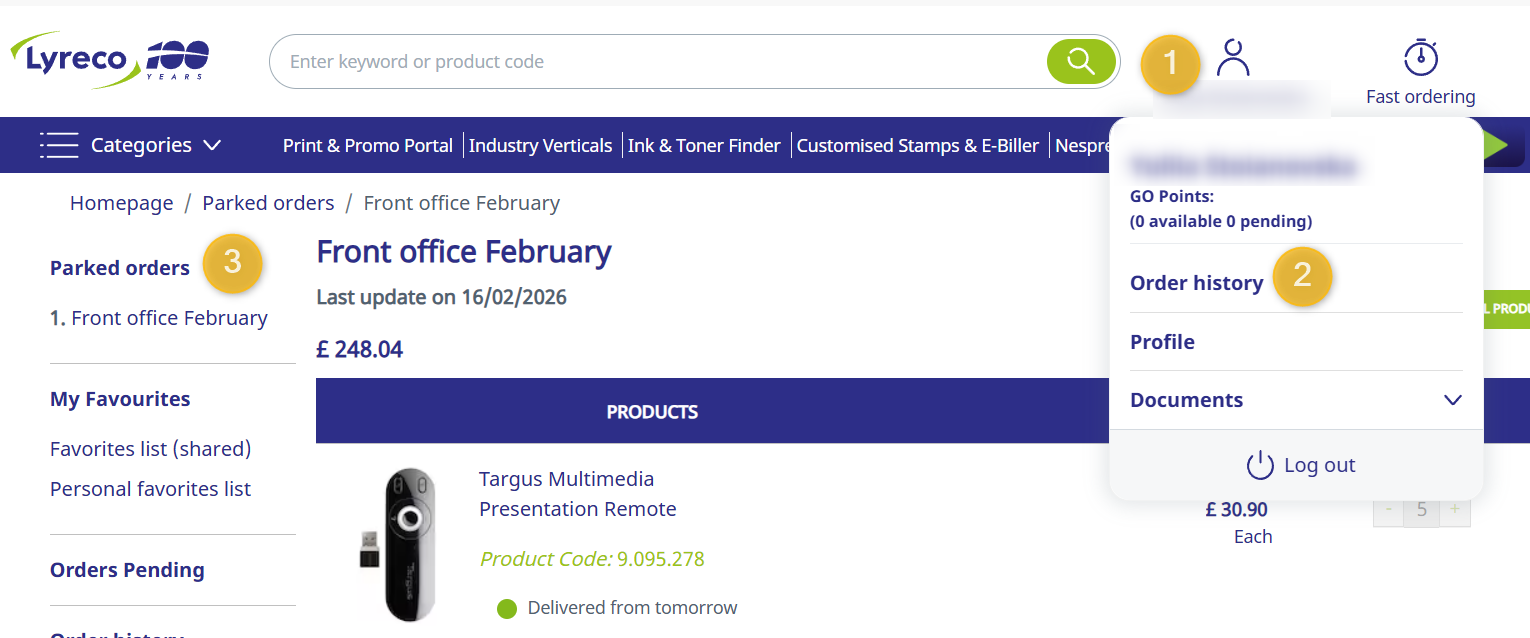This screenshot has width=1530, height=638.
Task: Expand the Documents chevron in account menu
Action: [1453, 400]
